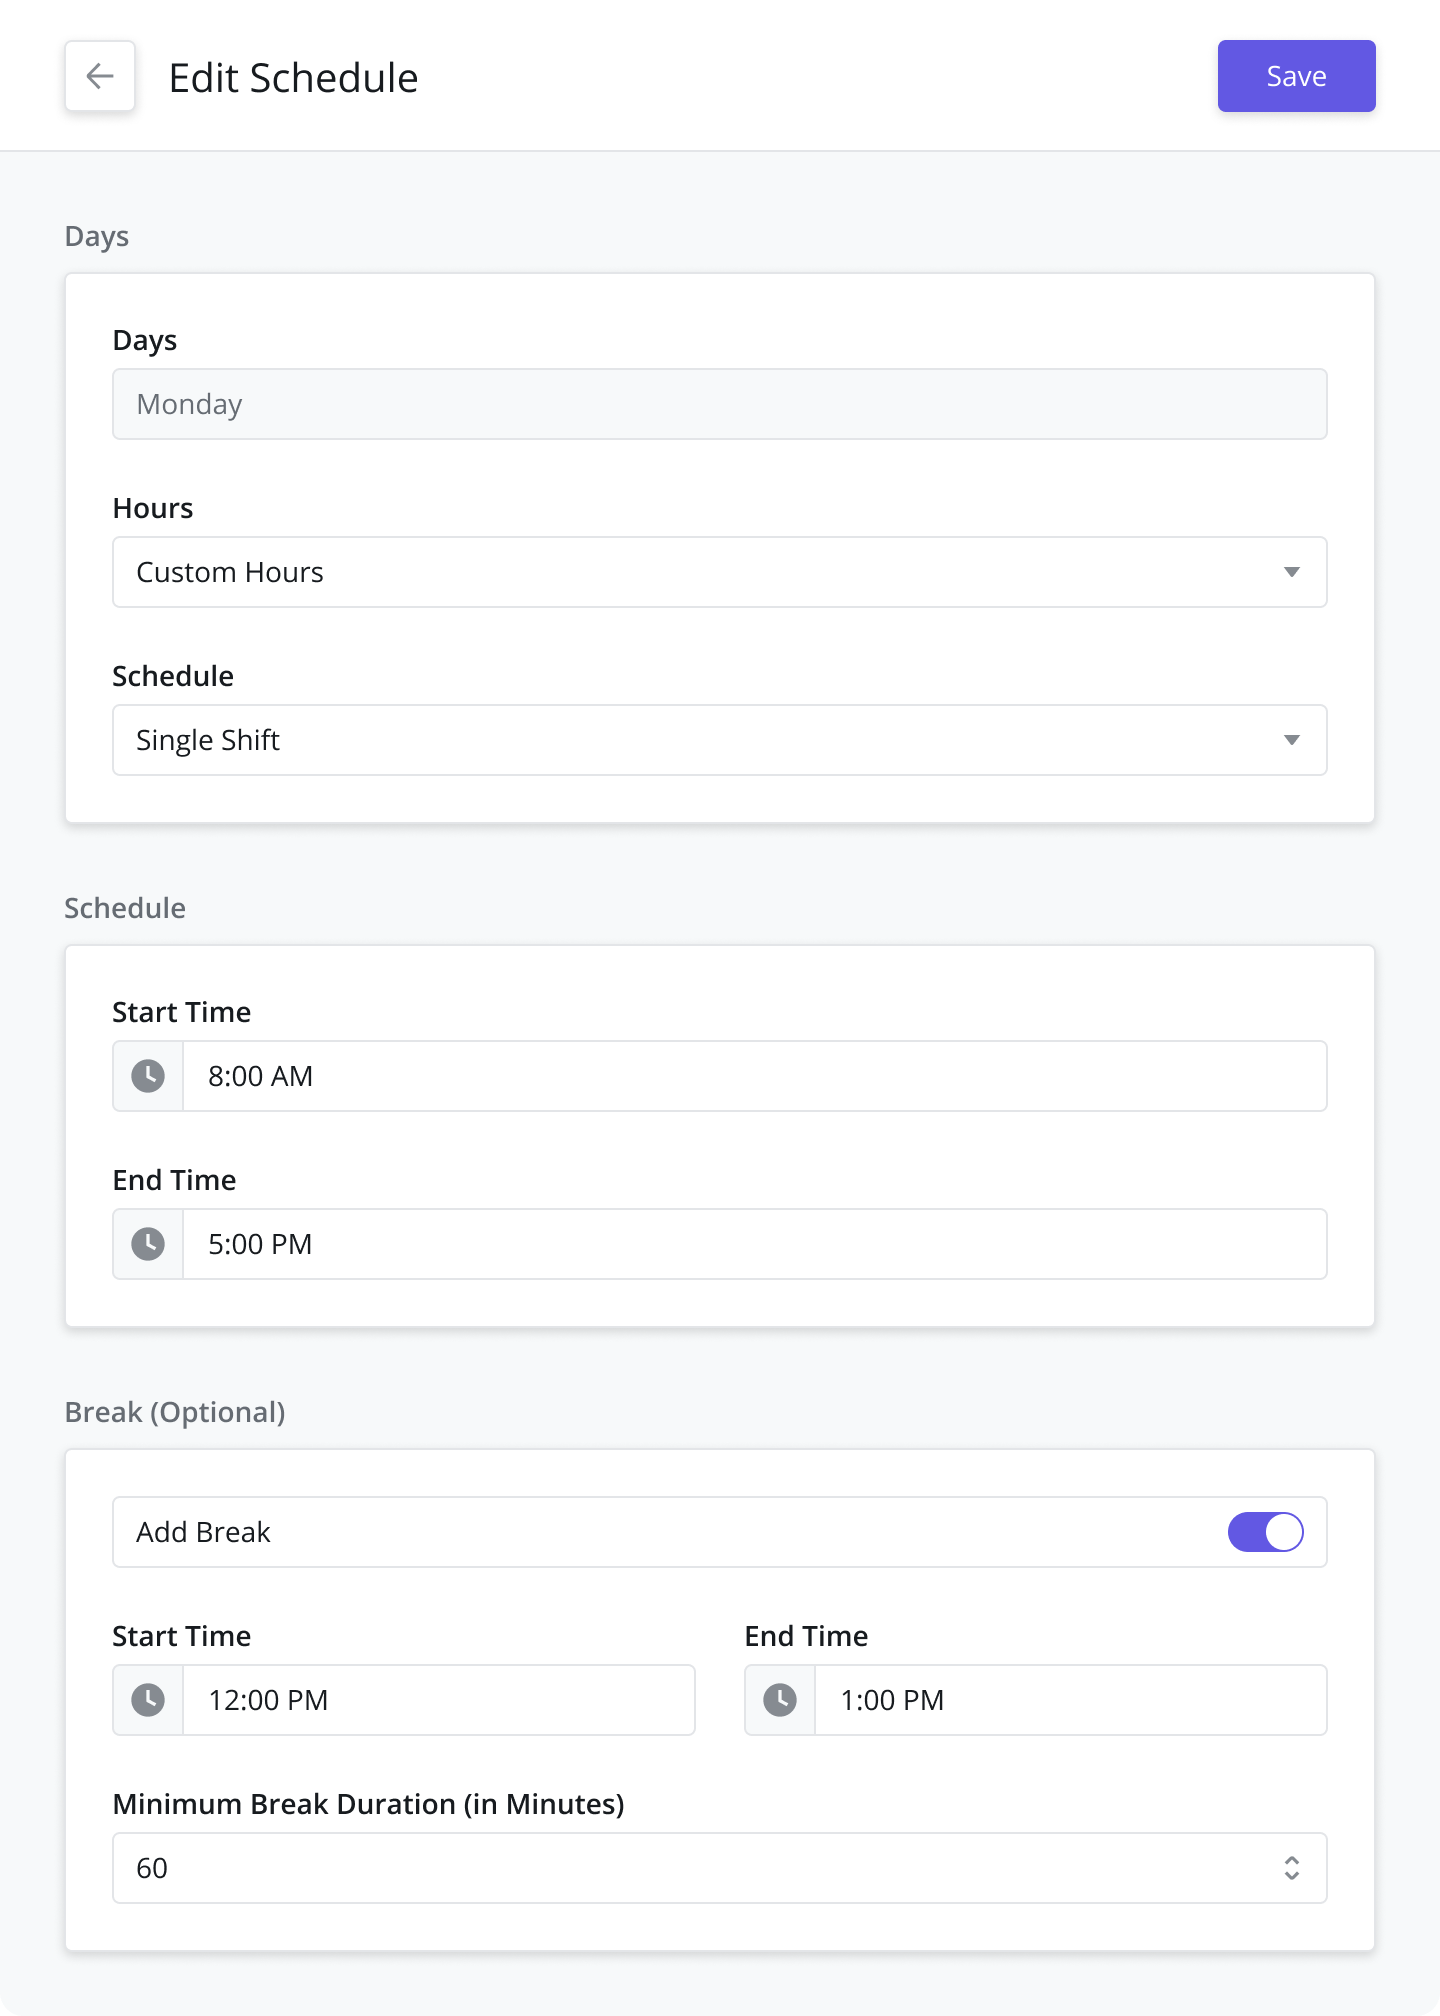Select the Custom Hours combo box
This screenshot has height=2016, width=1440.
click(x=720, y=572)
